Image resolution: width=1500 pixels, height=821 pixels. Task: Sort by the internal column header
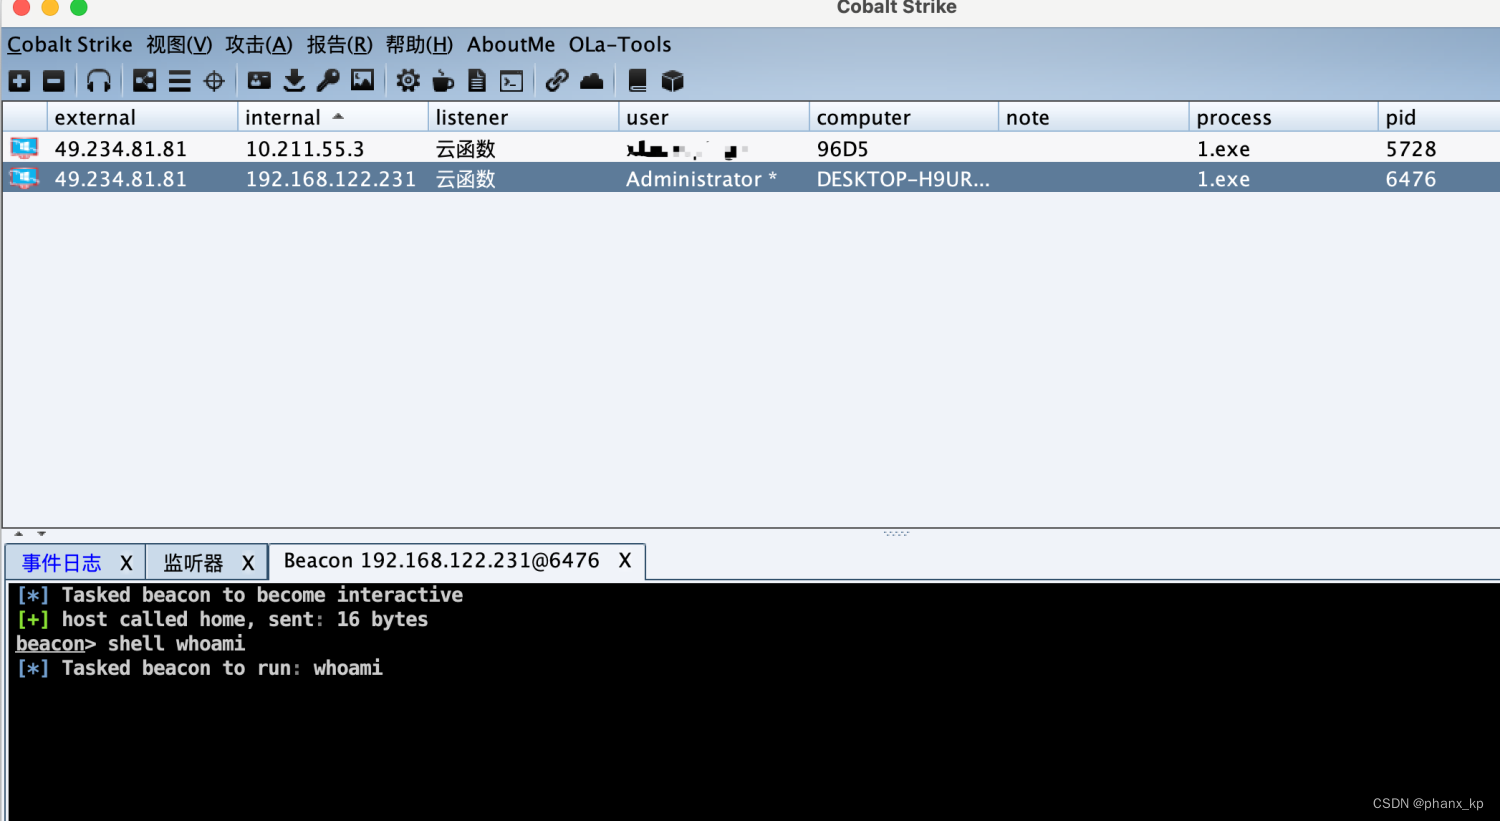pos(333,117)
